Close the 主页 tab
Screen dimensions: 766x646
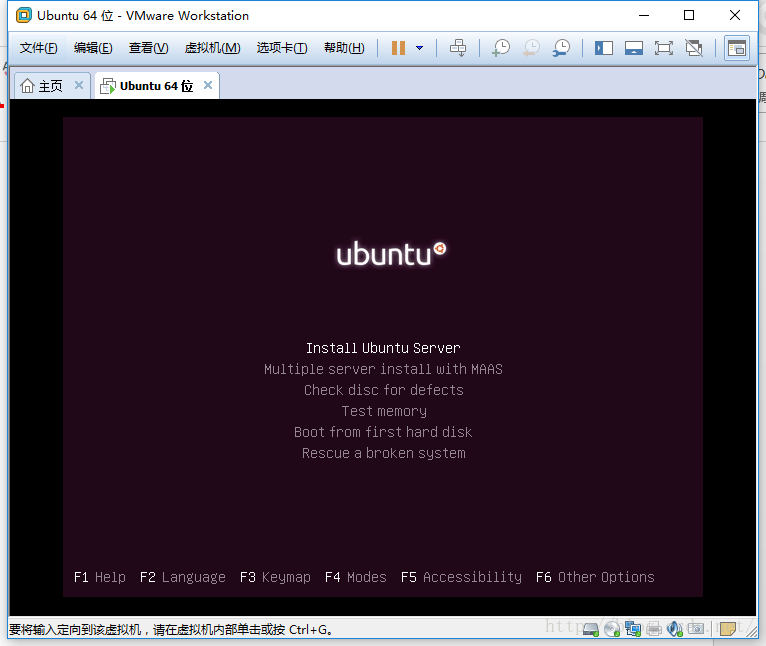pos(79,86)
